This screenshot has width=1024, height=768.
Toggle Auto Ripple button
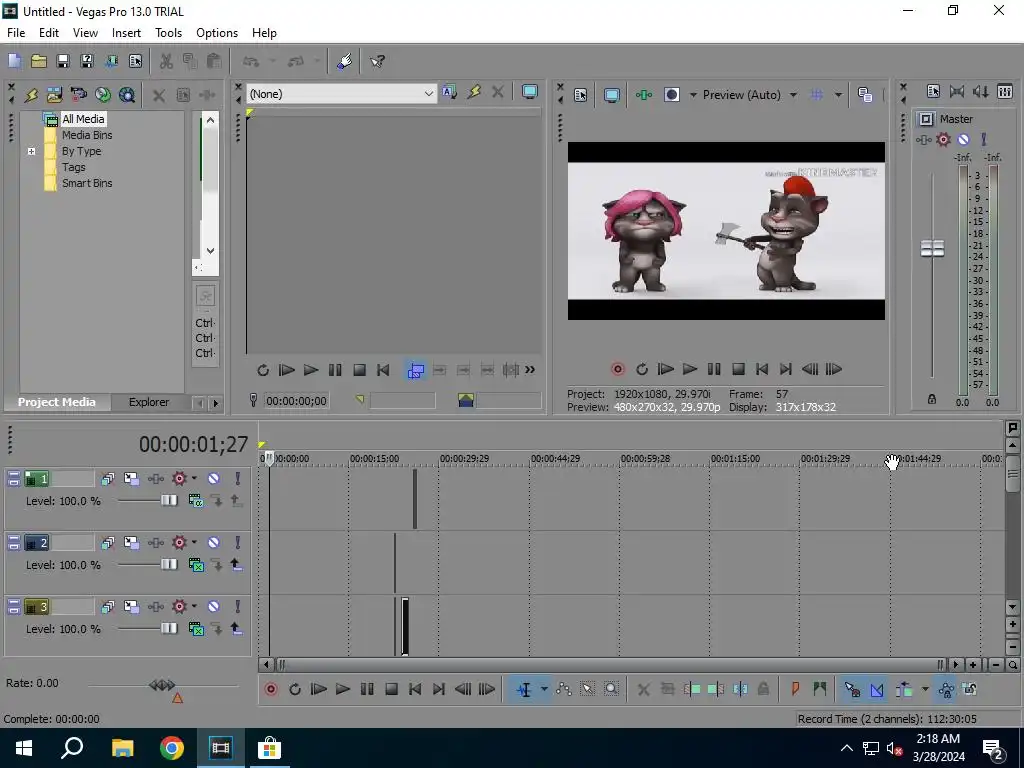click(904, 690)
